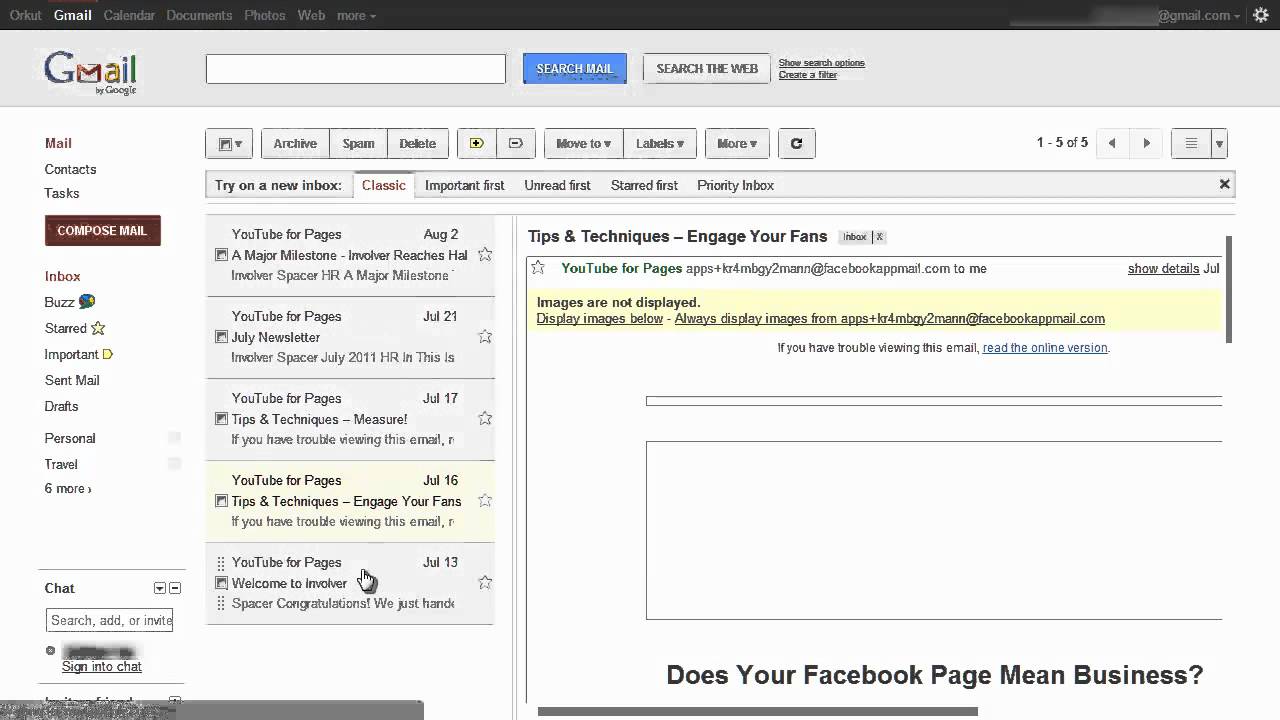Click the Buzz icon in sidebar
This screenshot has width=1280, height=720.
[x=87, y=301]
